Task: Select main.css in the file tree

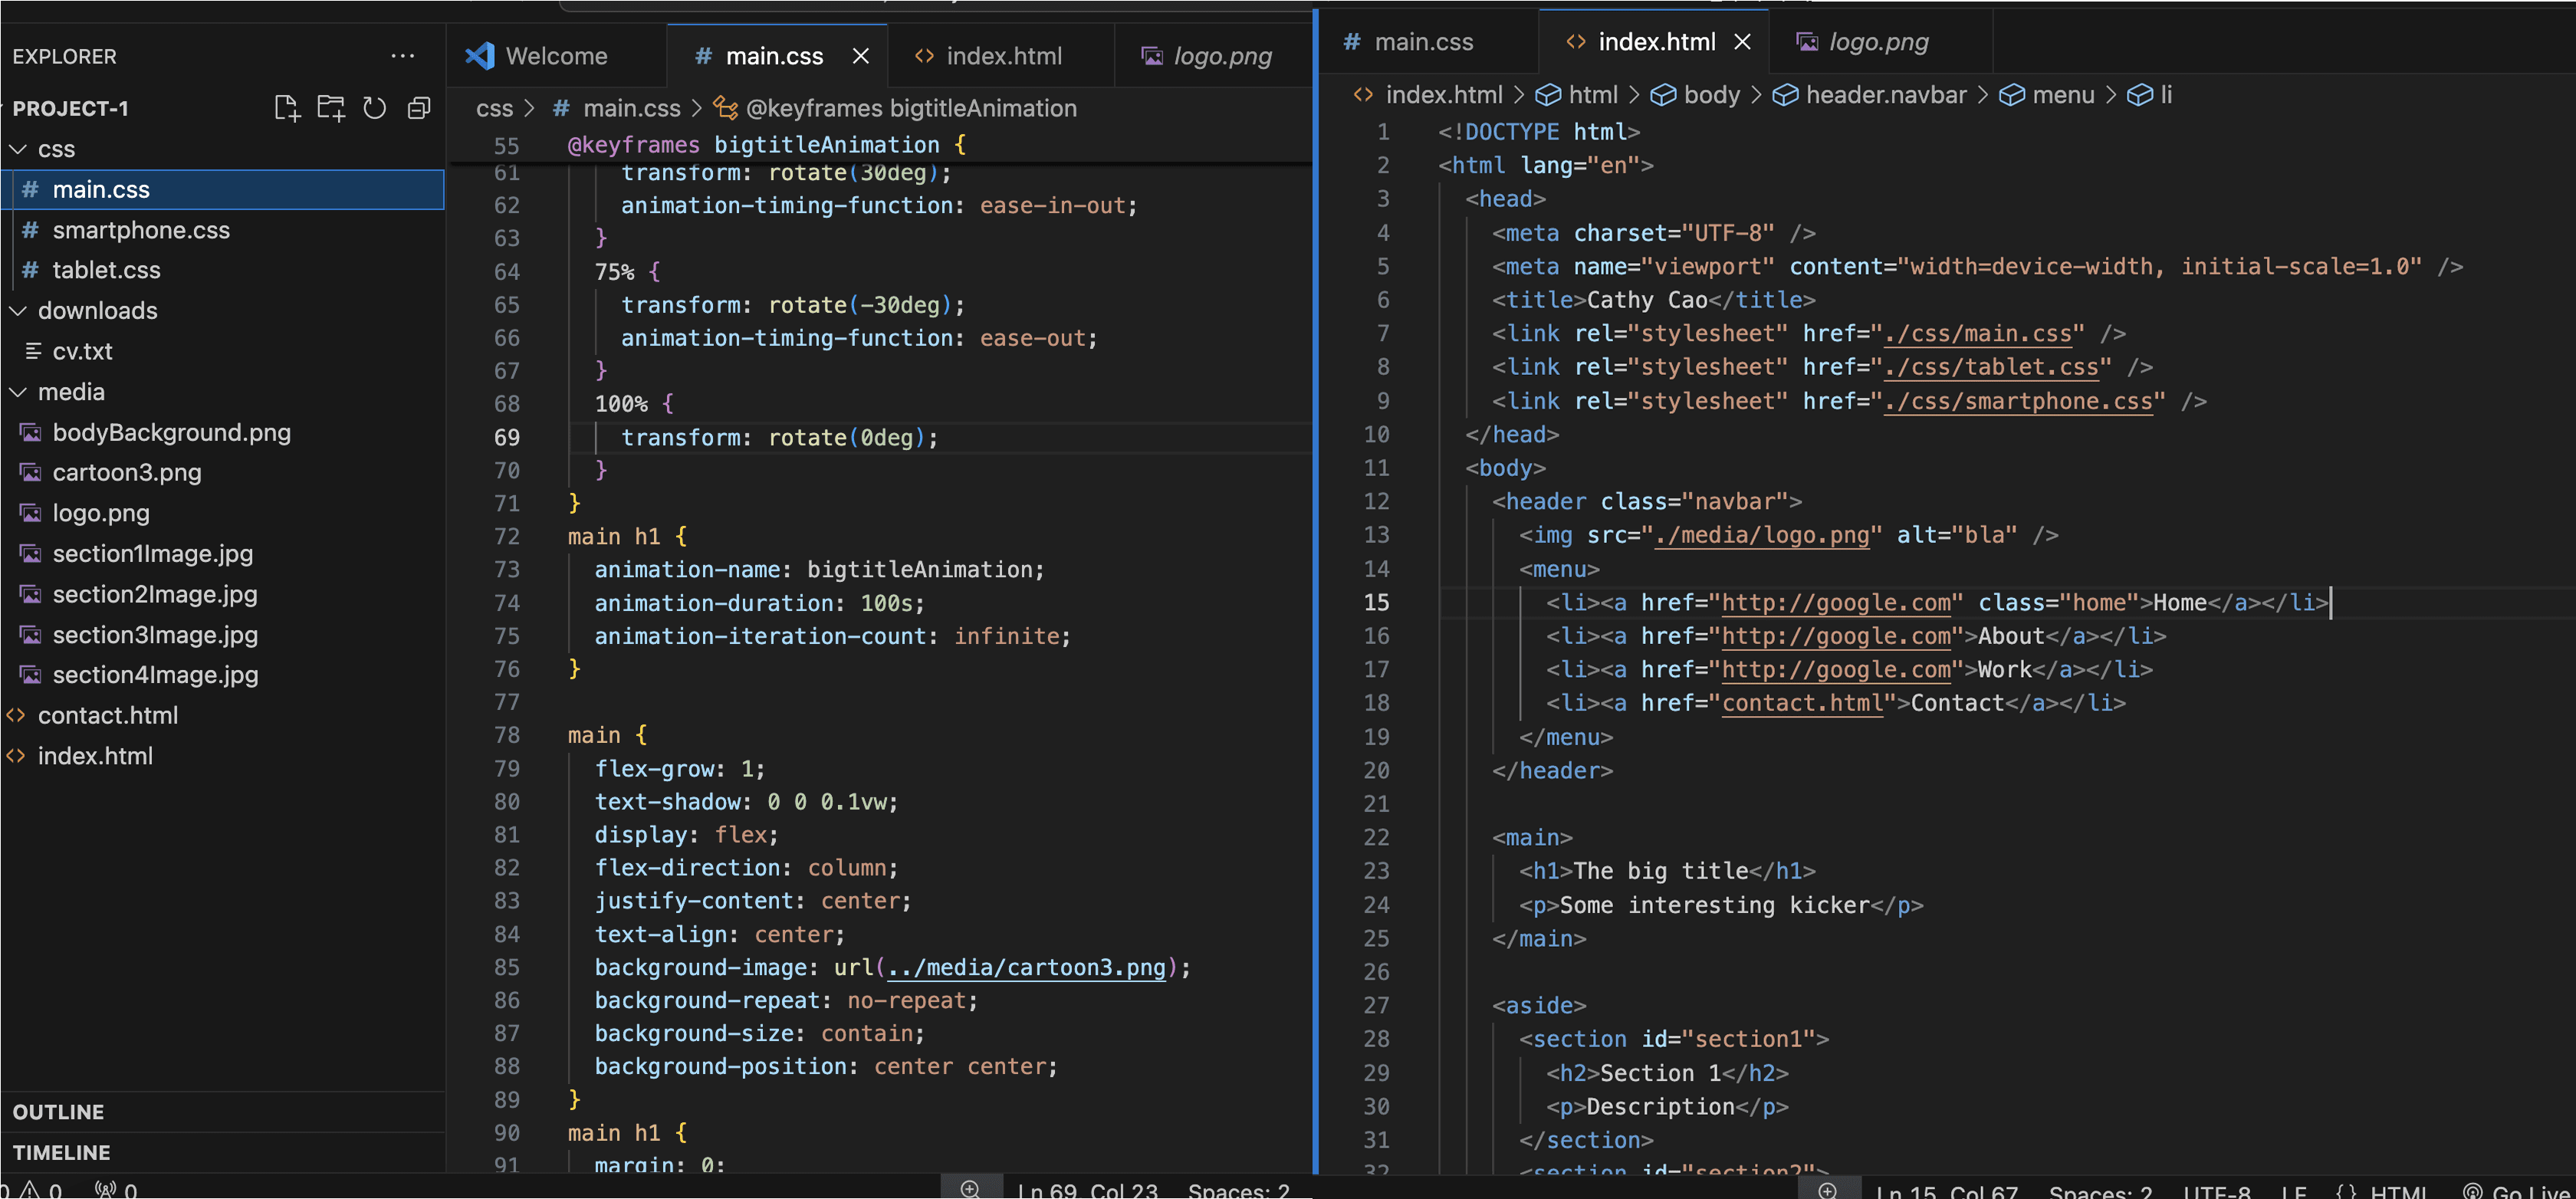Action: coord(222,190)
